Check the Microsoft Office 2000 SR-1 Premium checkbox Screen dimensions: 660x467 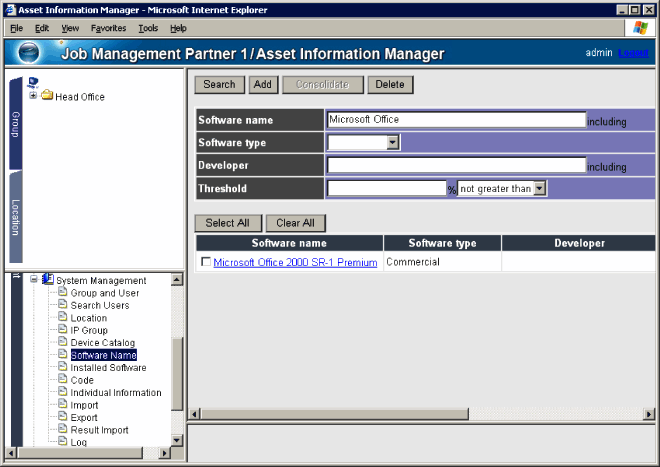point(206,263)
